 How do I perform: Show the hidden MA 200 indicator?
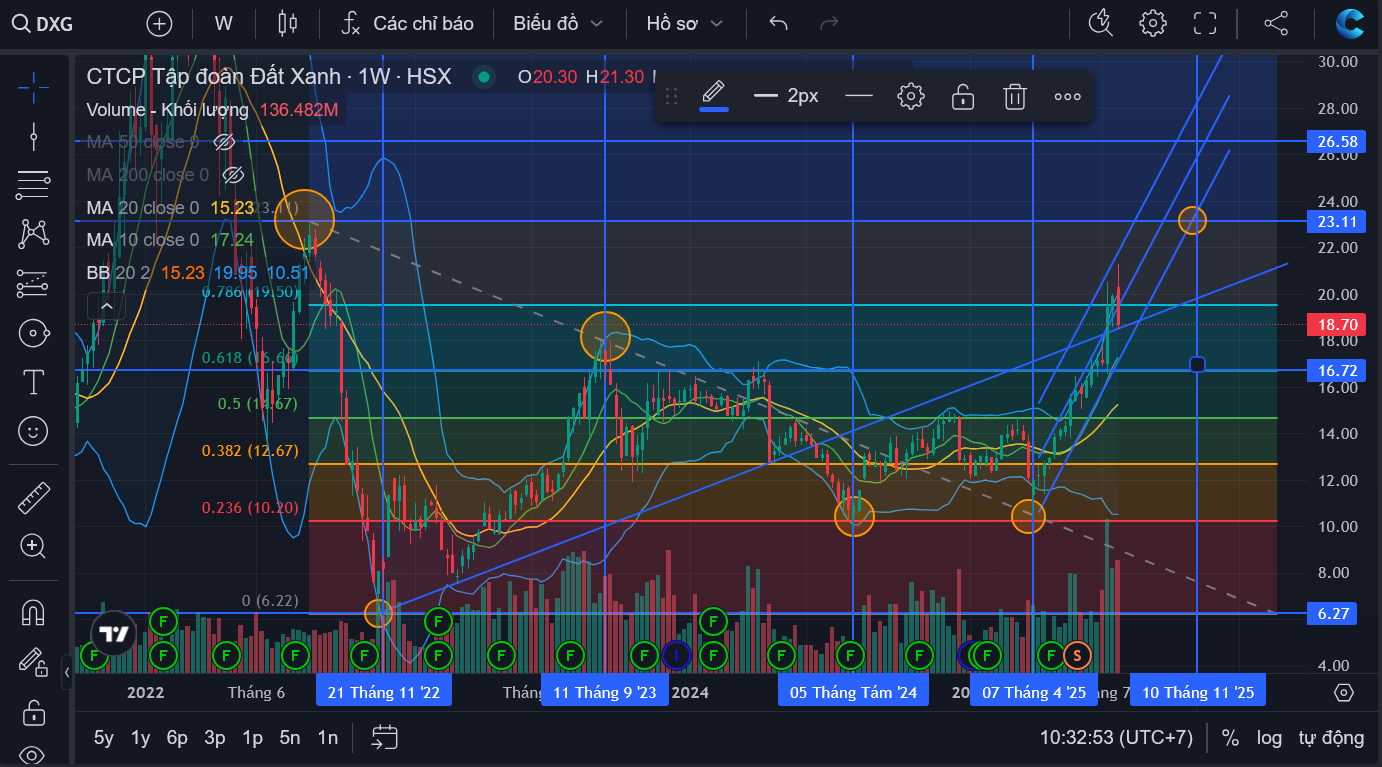pos(233,175)
